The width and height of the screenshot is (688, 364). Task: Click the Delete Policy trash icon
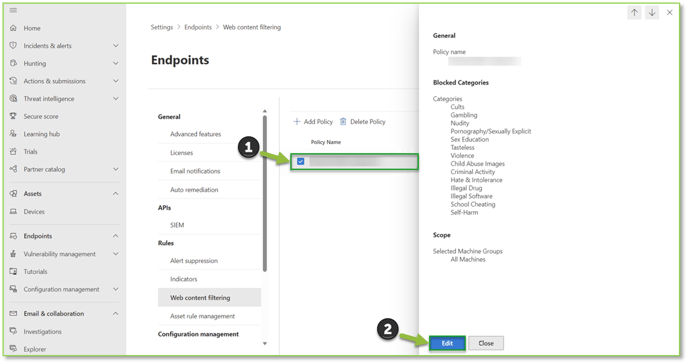click(x=343, y=121)
